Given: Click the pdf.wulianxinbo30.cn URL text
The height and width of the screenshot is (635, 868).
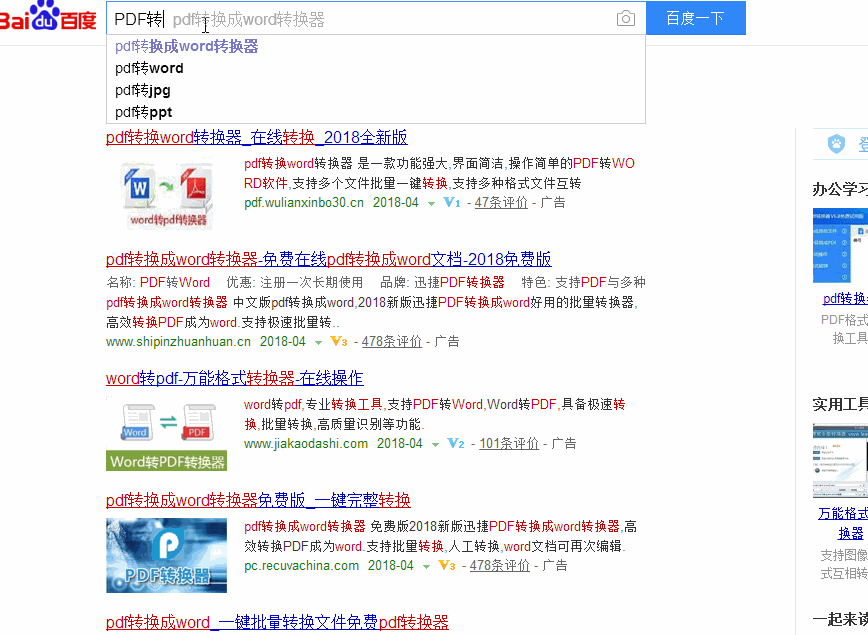Looking at the screenshot, I should (304, 203).
